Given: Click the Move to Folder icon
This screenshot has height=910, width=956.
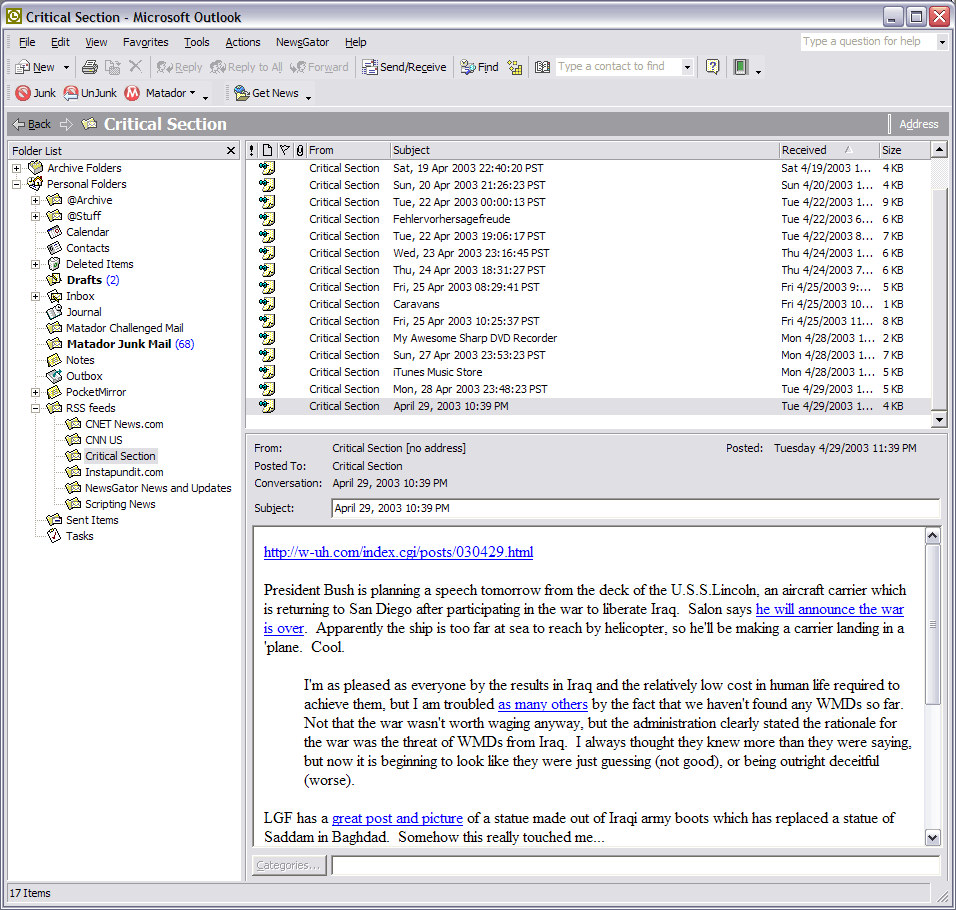Looking at the screenshot, I should click(112, 67).
